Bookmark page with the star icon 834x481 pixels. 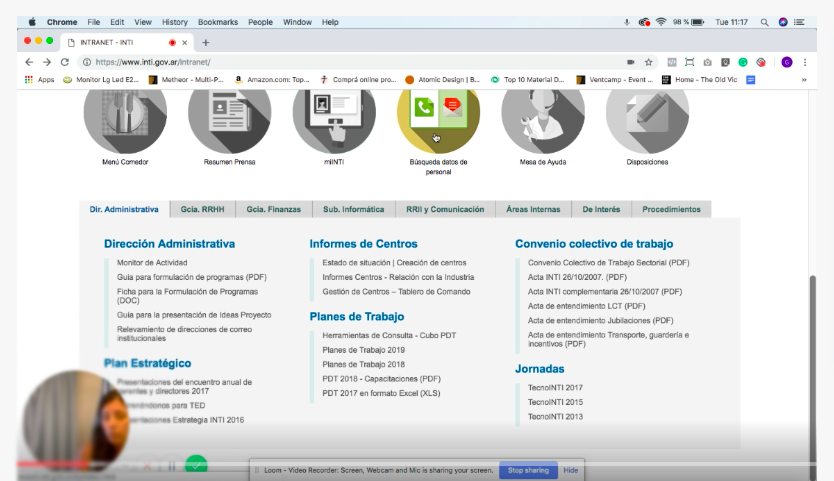point(648,62)
